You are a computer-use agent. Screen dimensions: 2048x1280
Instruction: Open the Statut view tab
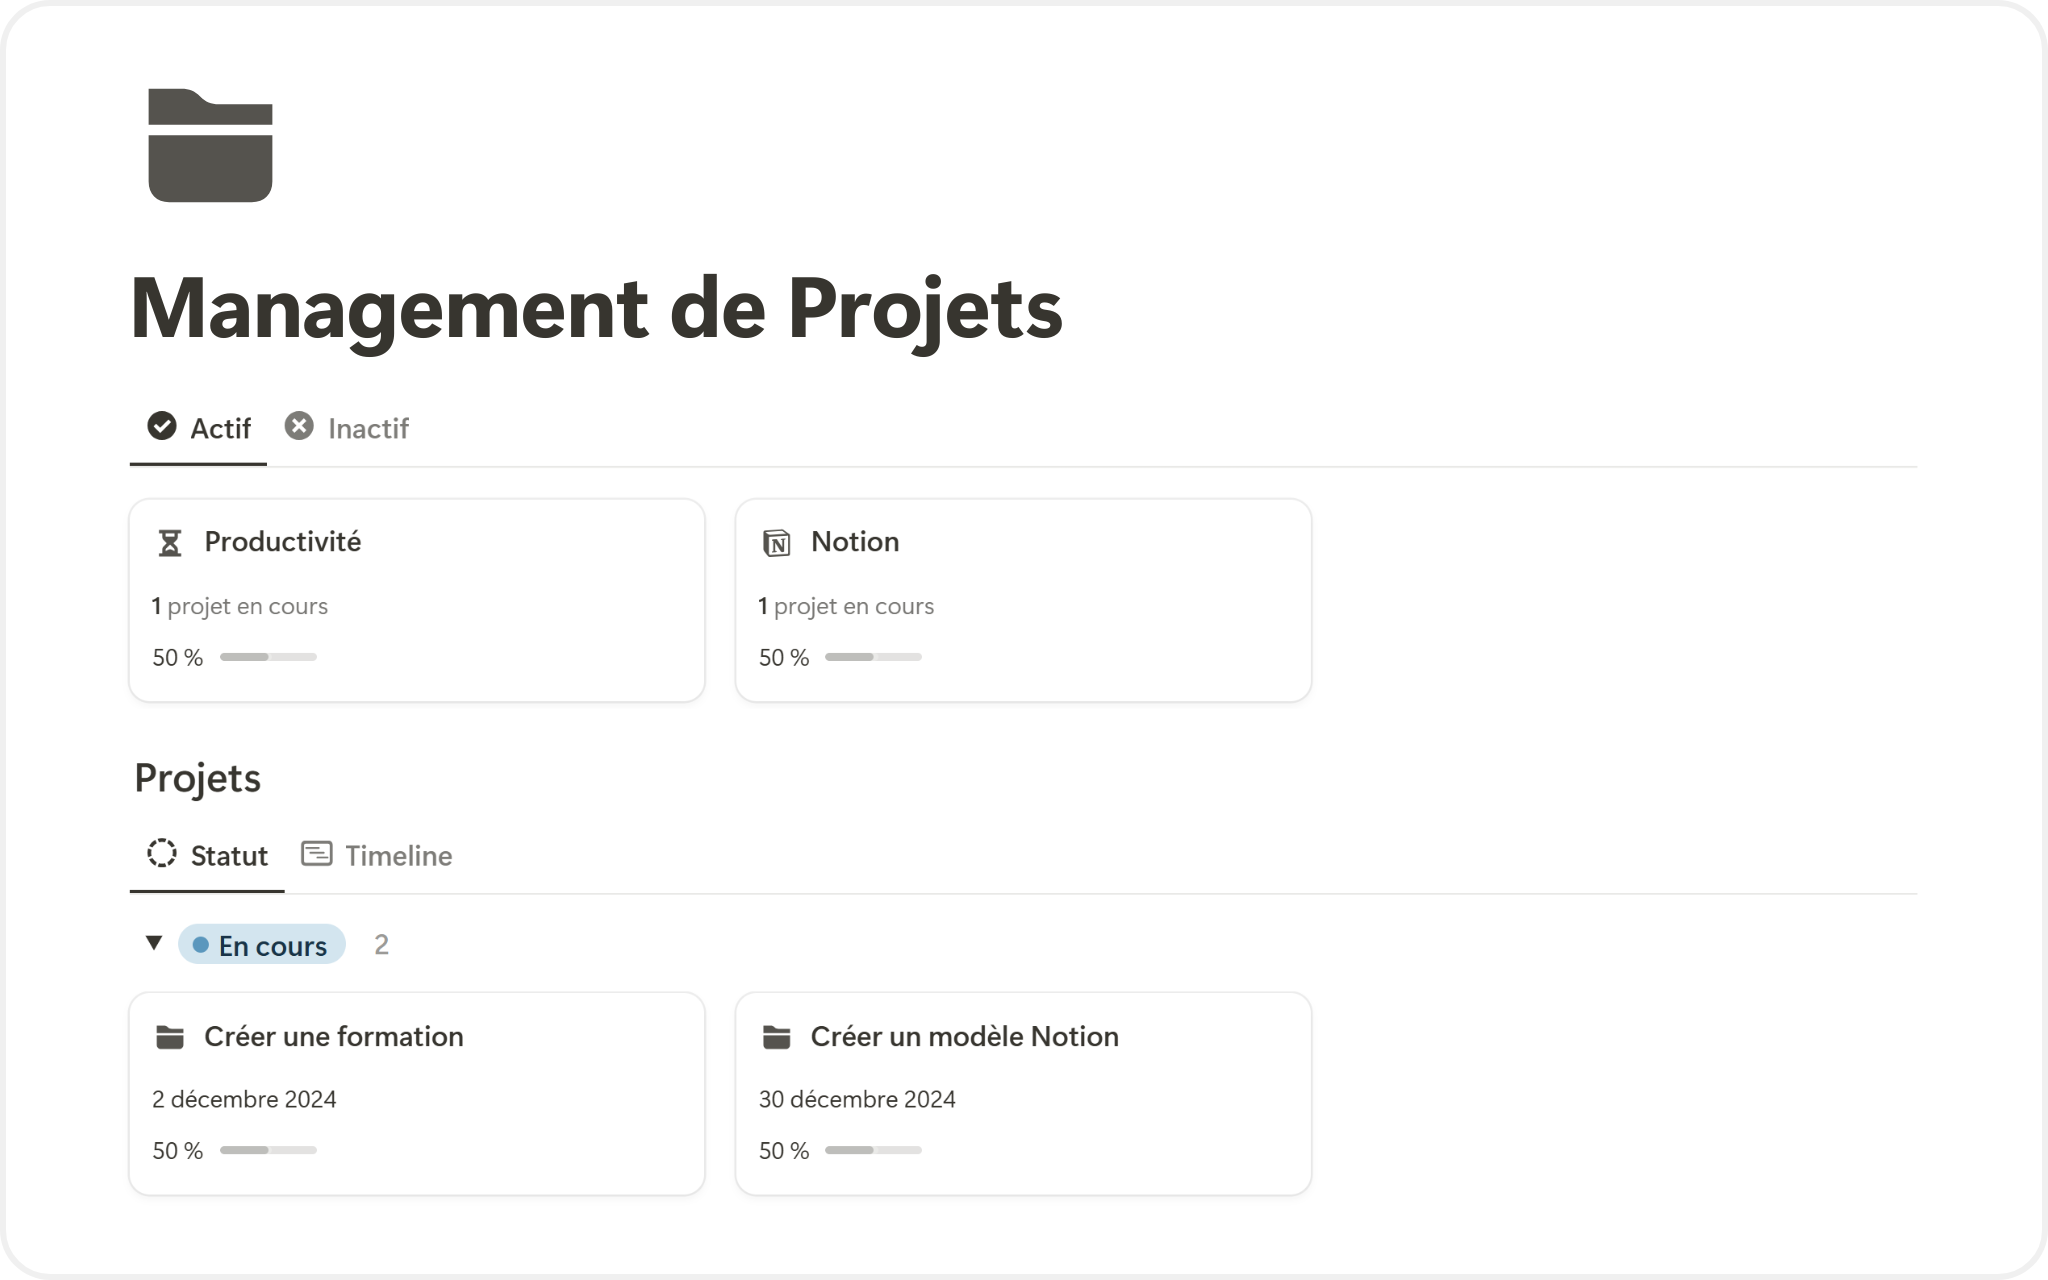click(229, 856)
